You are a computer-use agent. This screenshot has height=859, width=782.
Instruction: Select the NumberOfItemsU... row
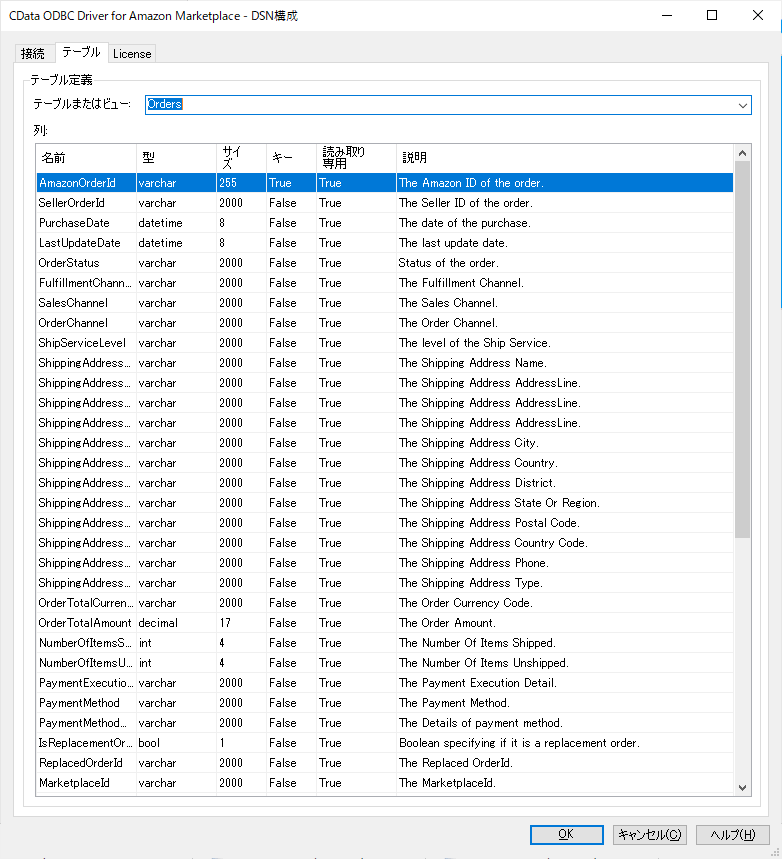tap(385, 663)
